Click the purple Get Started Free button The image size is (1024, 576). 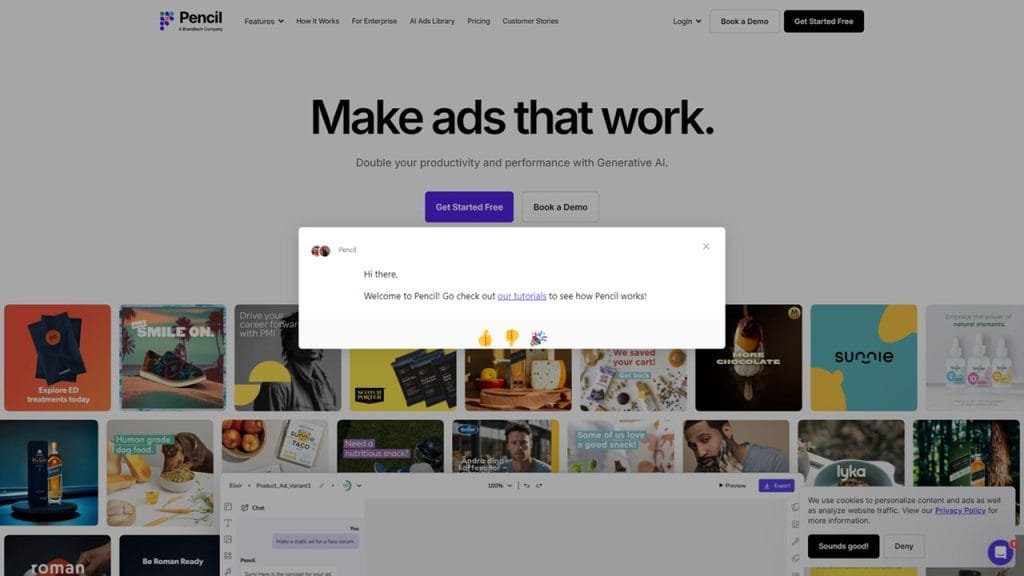tap(469, 207)
